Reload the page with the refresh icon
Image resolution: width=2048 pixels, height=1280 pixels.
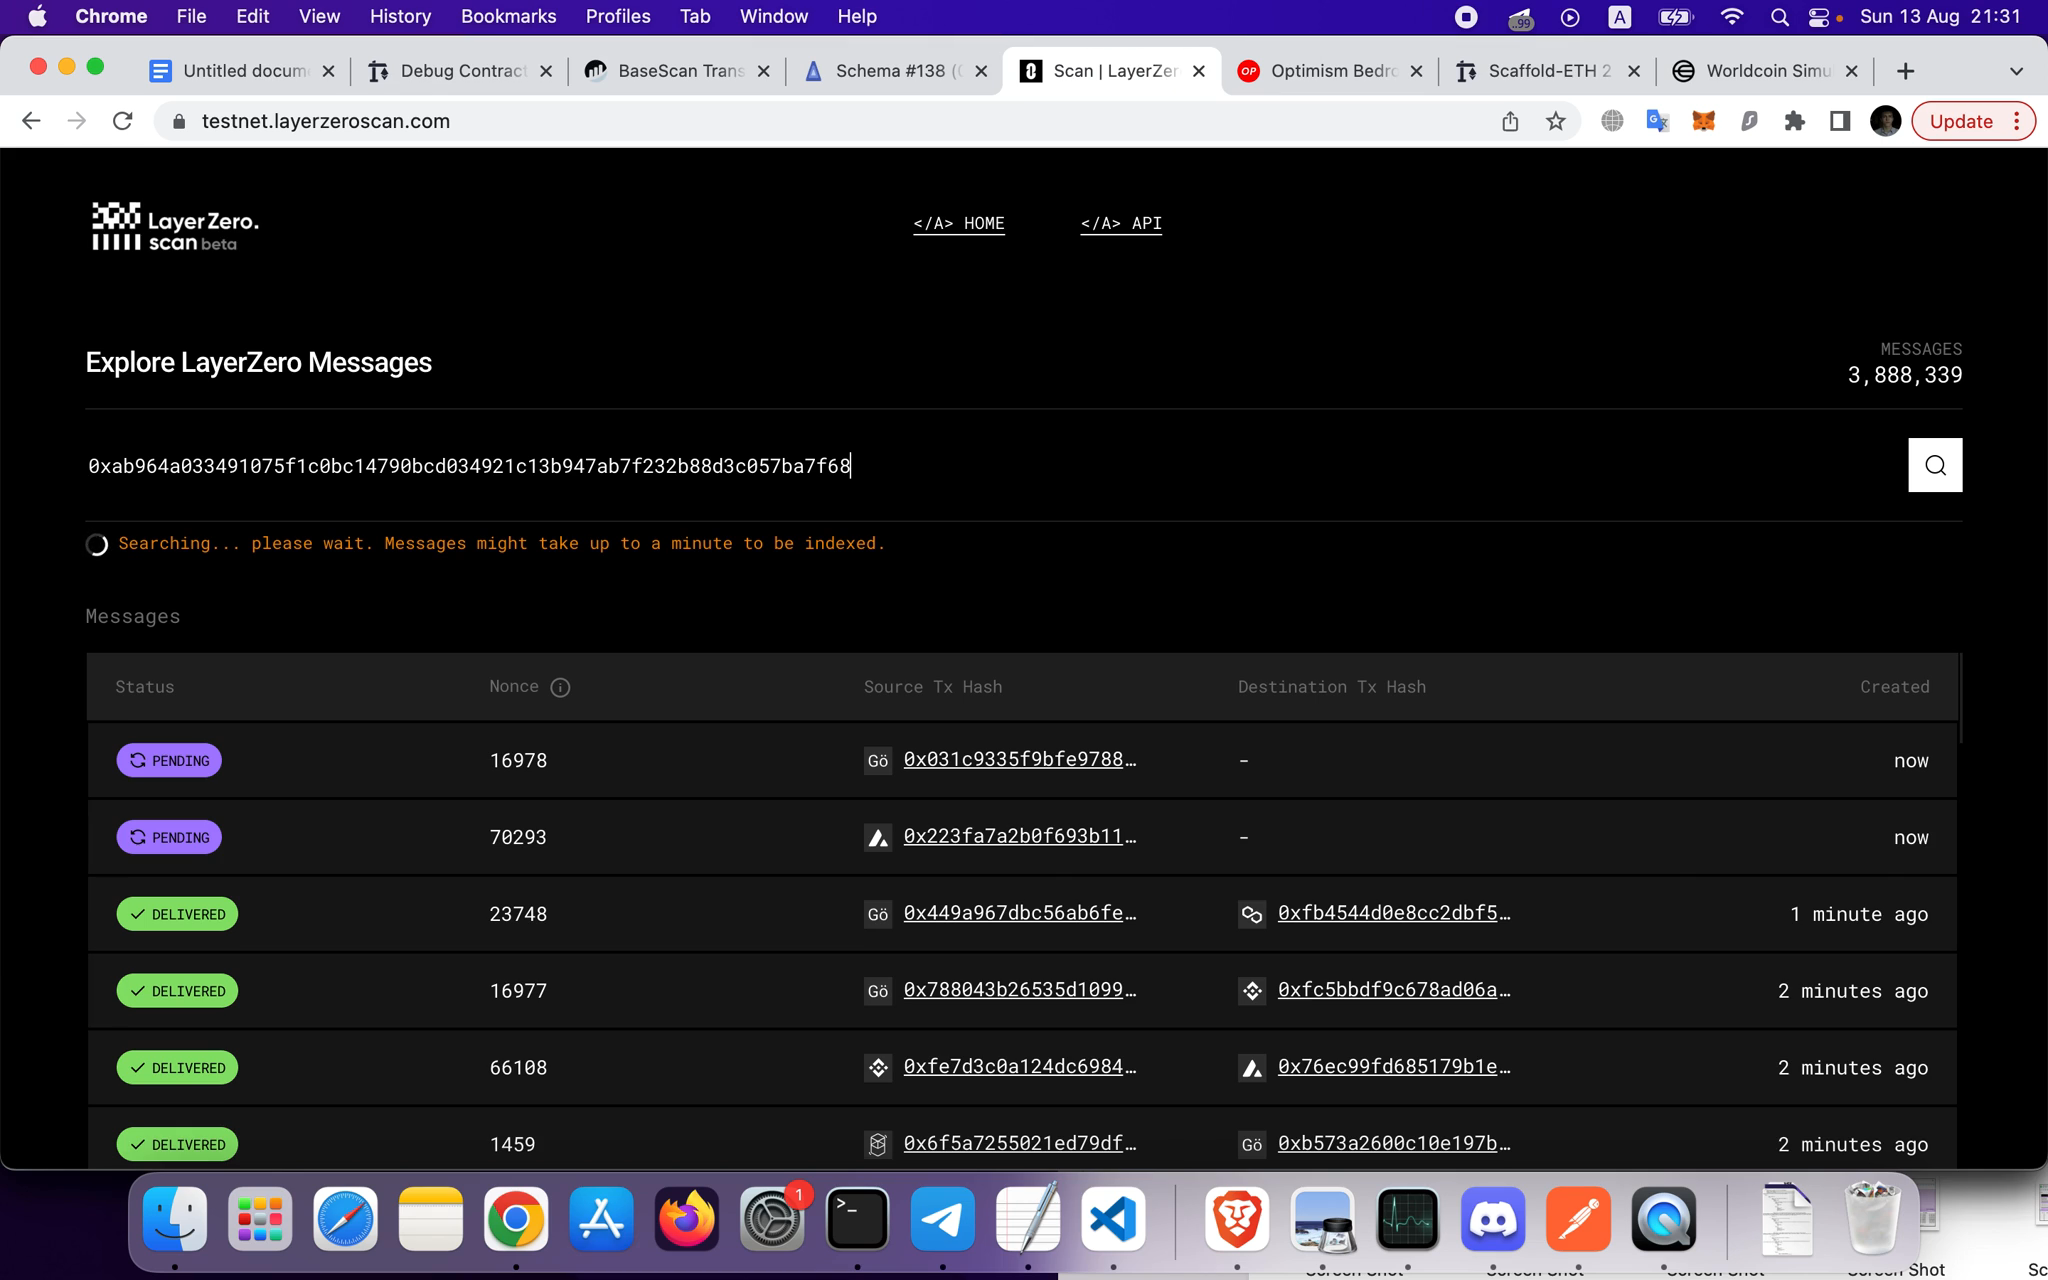click(123, 121)
